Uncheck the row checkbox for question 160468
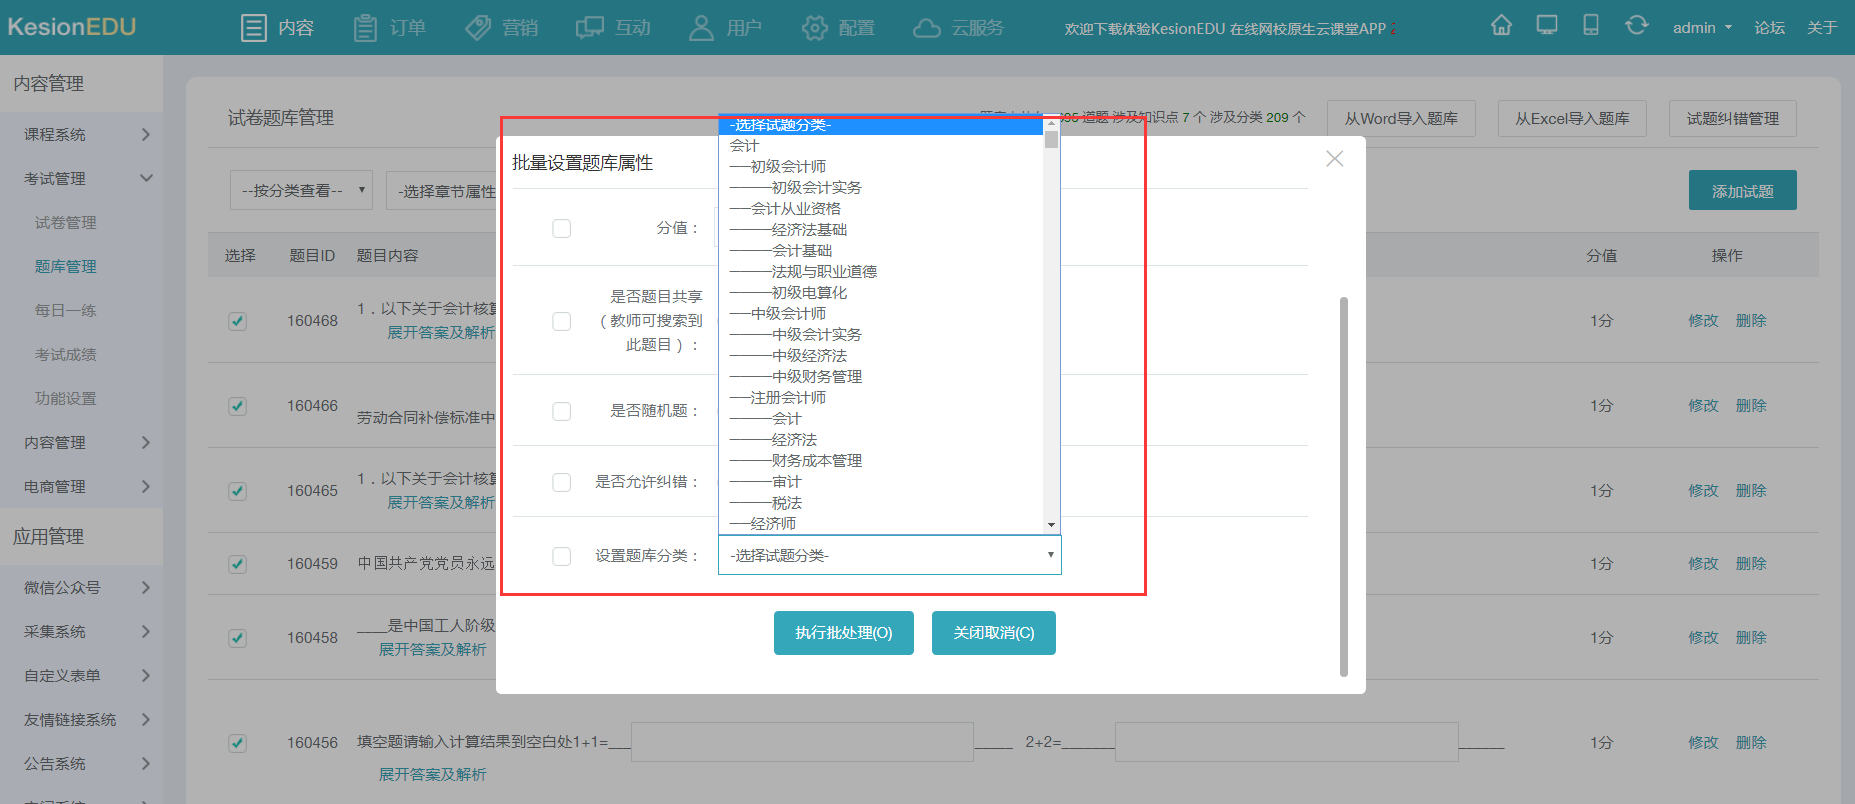The height and width of the screenshot is (804, 1855). click(237, 321)
